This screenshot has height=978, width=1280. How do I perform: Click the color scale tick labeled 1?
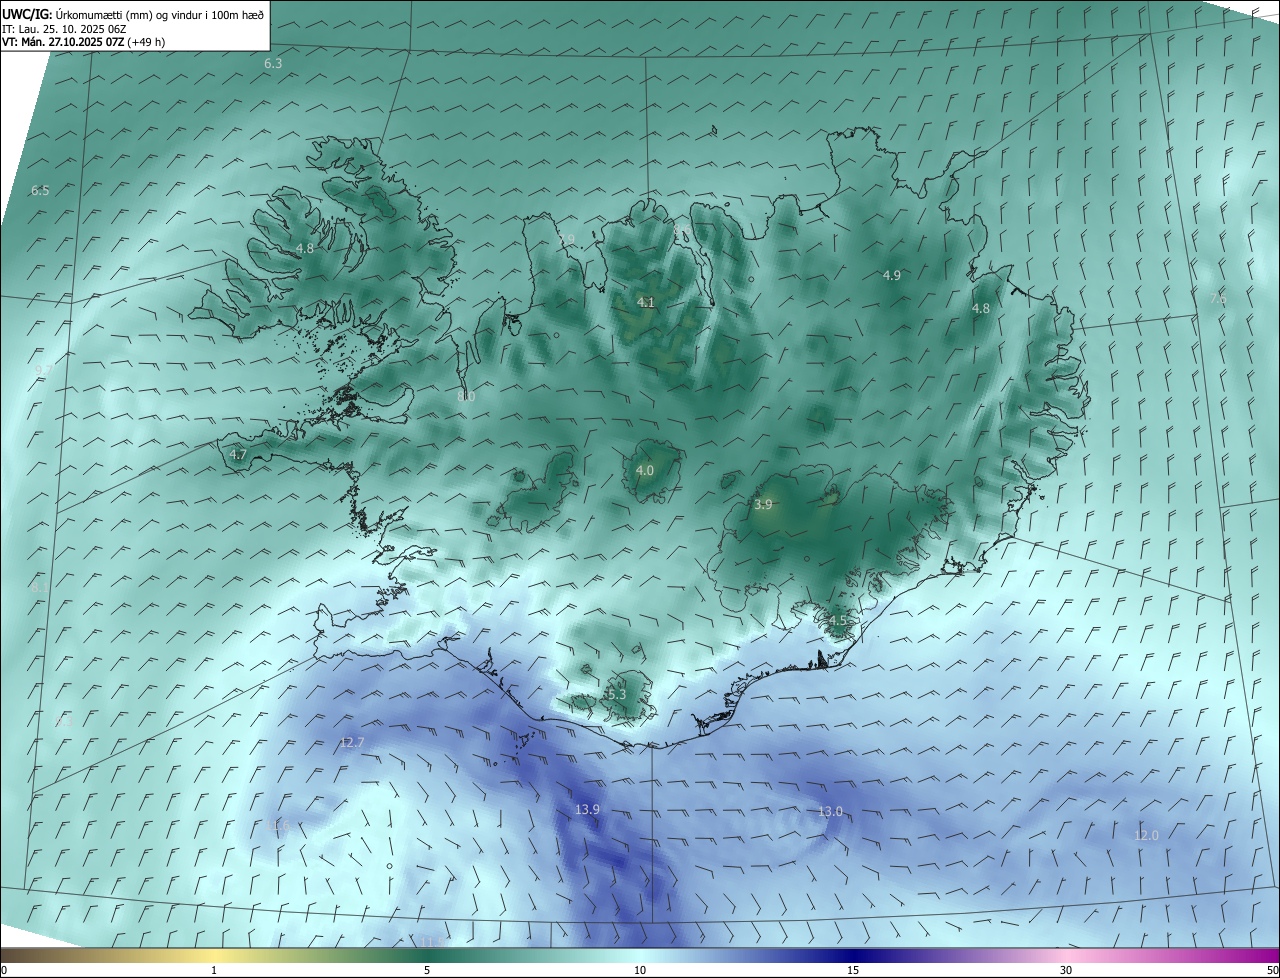tap(214, 970)
